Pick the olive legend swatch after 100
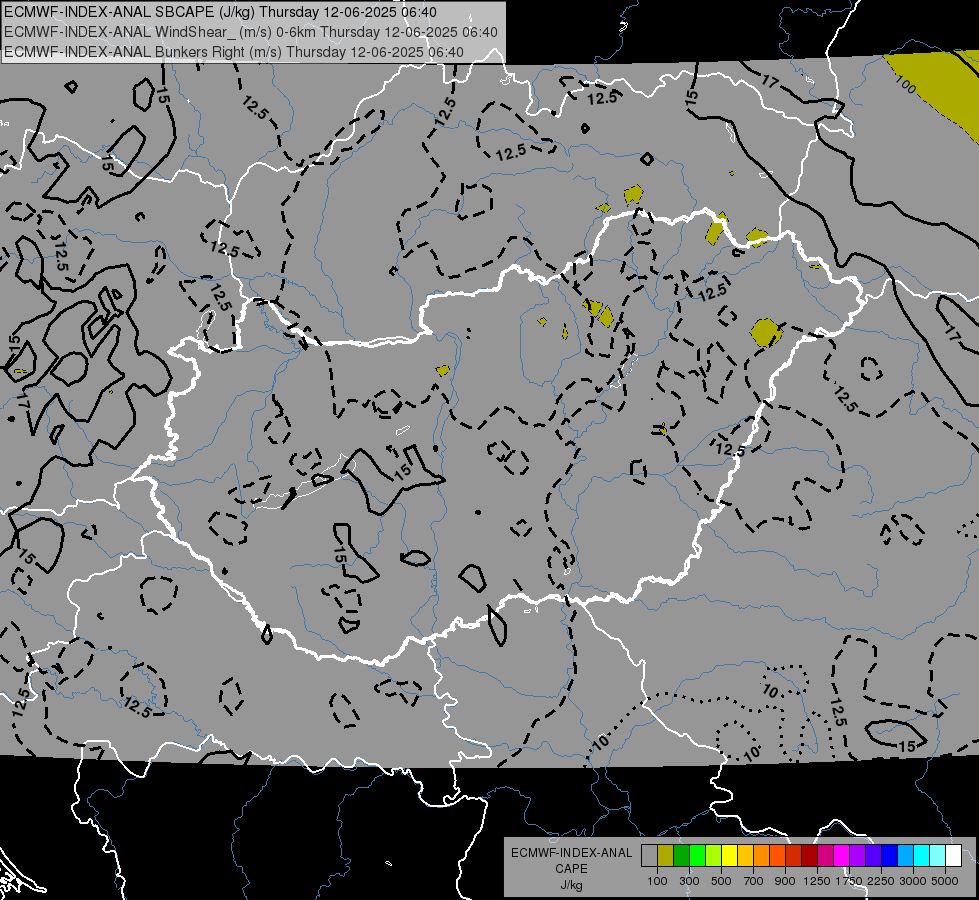This screenshot has height=900, width=979. tap(665, 856)
